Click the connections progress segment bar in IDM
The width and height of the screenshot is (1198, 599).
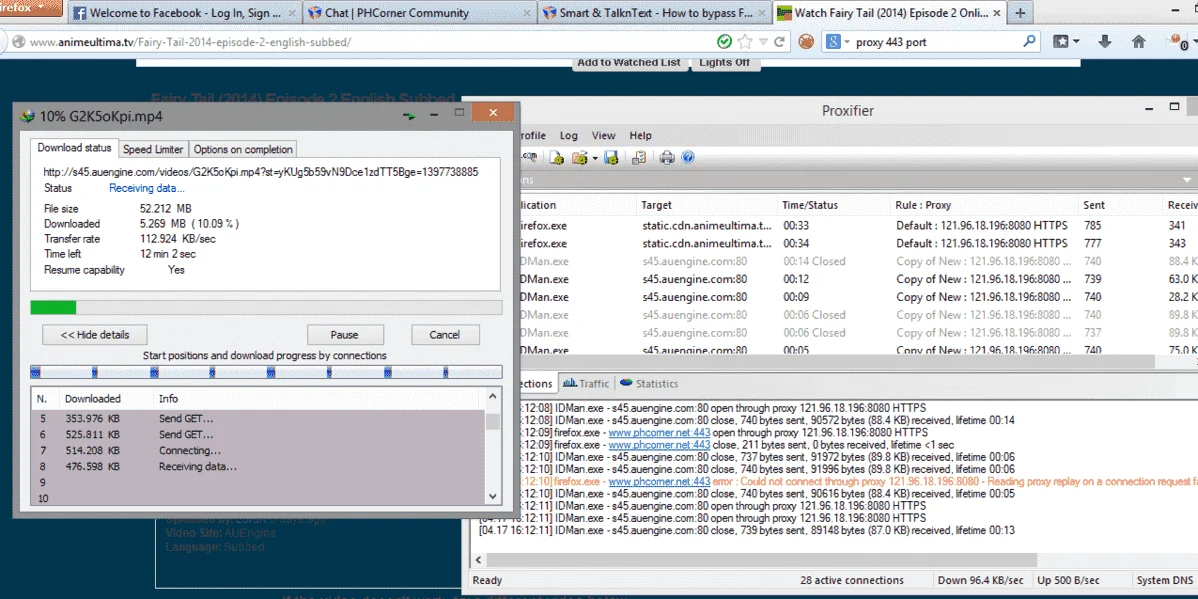pos(266,372)
